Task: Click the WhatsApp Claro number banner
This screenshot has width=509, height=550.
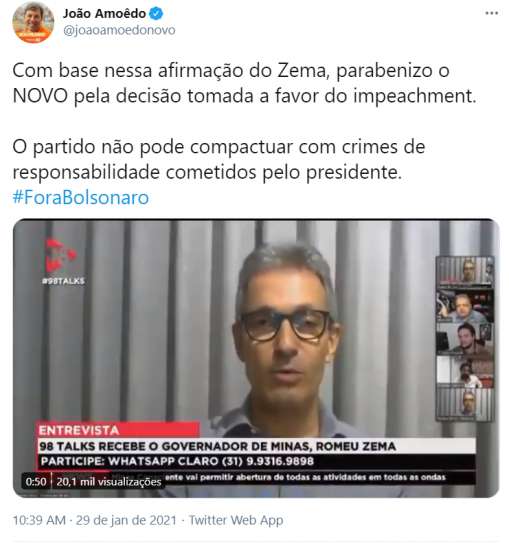Action: 256,461
